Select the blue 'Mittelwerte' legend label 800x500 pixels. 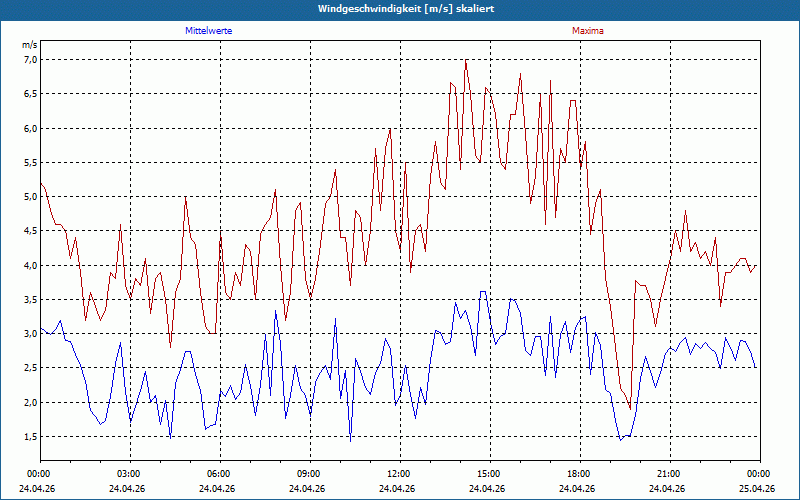(209, 31)
